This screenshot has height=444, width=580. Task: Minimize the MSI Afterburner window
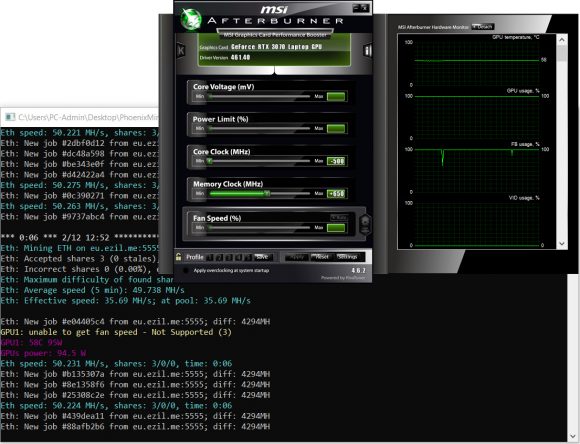[x=356, y=7]
